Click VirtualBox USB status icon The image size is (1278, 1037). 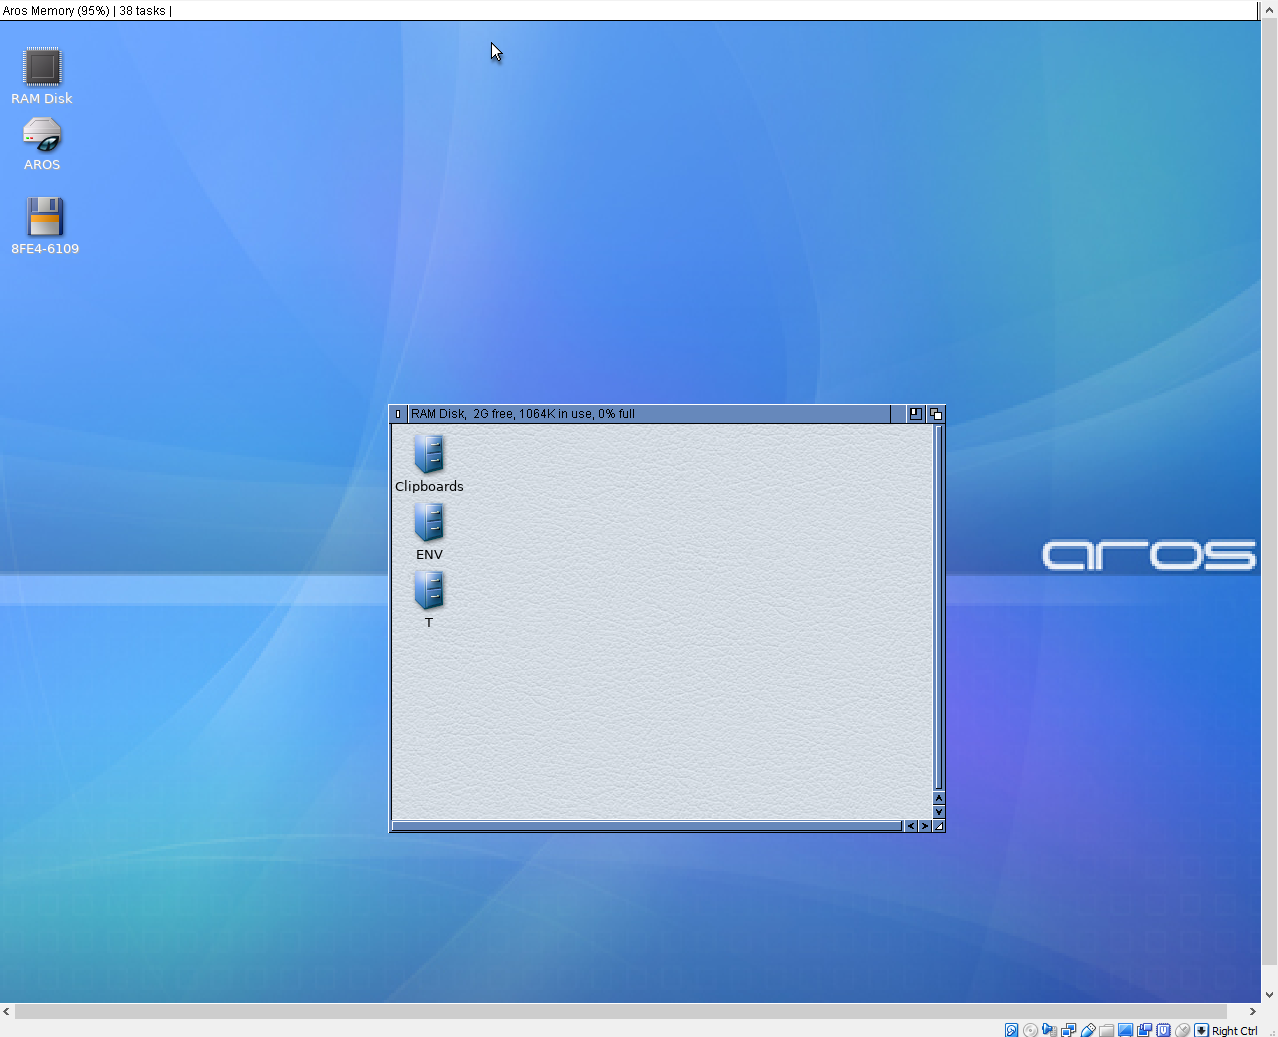click(x=1087, y=1030)
